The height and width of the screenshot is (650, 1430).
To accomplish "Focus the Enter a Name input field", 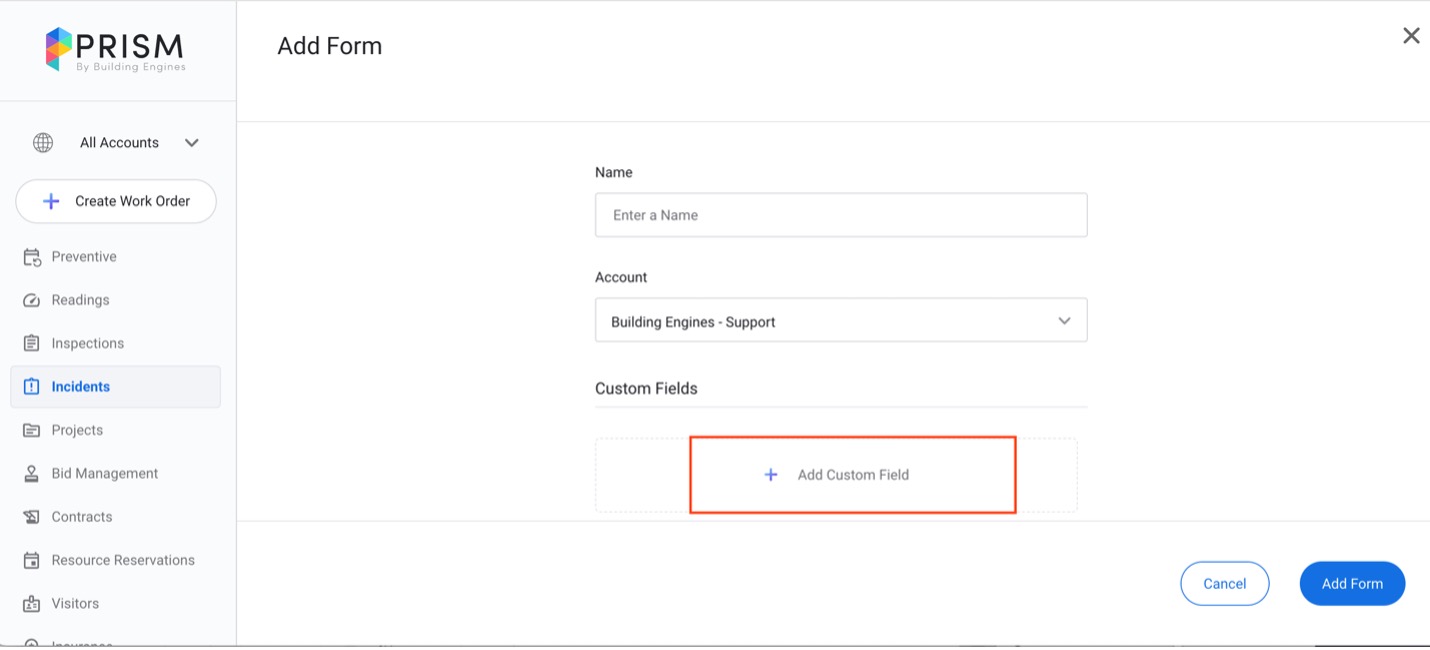I will [x=841, y=215].
